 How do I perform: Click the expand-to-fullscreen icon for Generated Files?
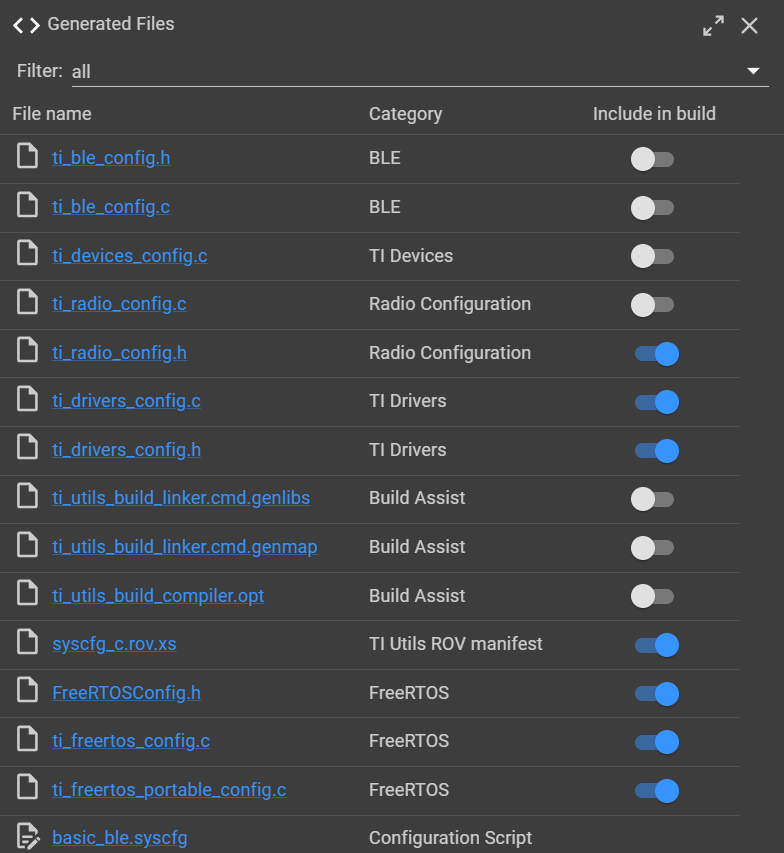(713, 26)
